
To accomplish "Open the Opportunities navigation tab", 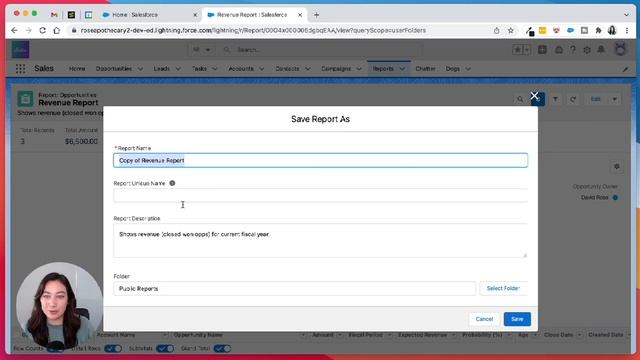I will 113,69.
